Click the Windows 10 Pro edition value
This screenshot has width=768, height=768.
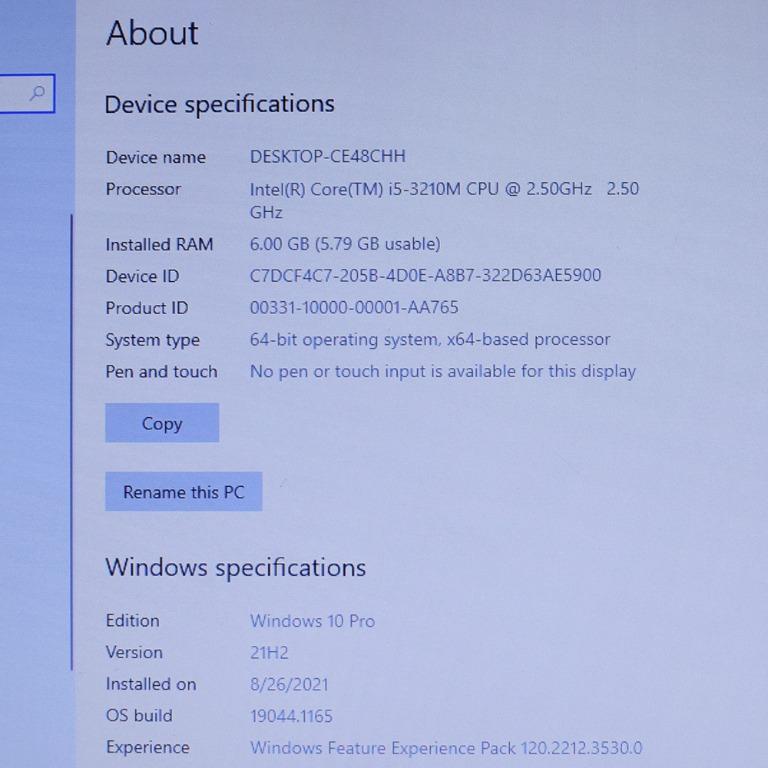pos(312,621)
